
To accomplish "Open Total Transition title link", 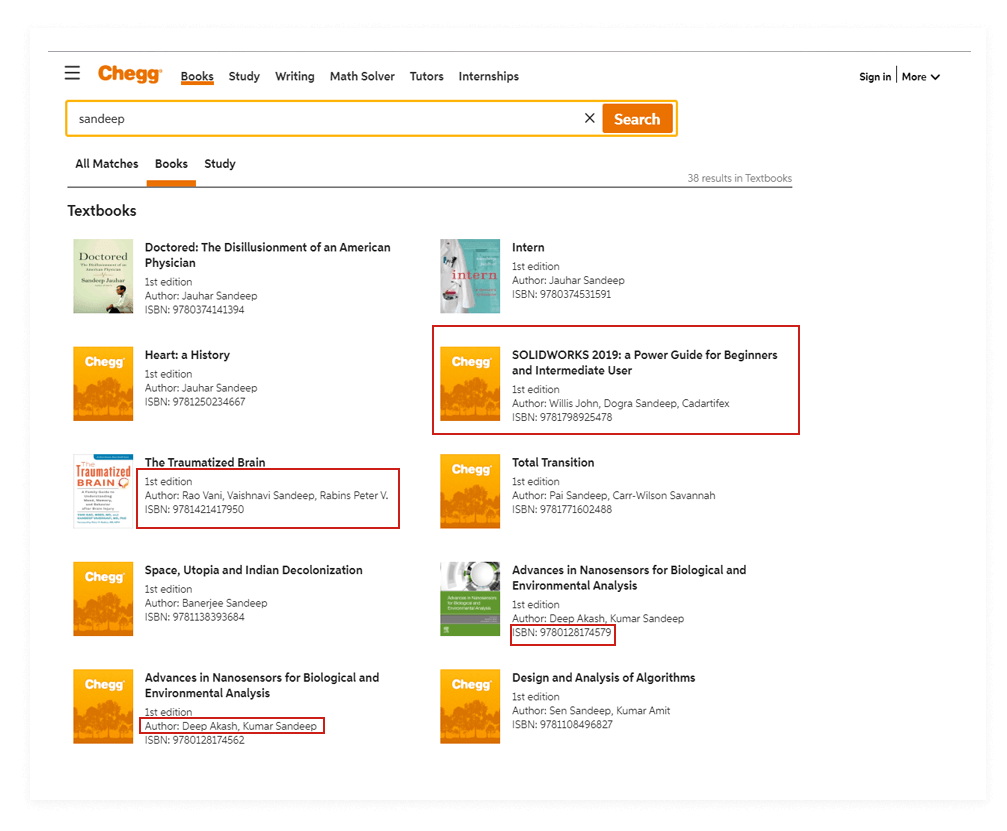I will (553, 462).
